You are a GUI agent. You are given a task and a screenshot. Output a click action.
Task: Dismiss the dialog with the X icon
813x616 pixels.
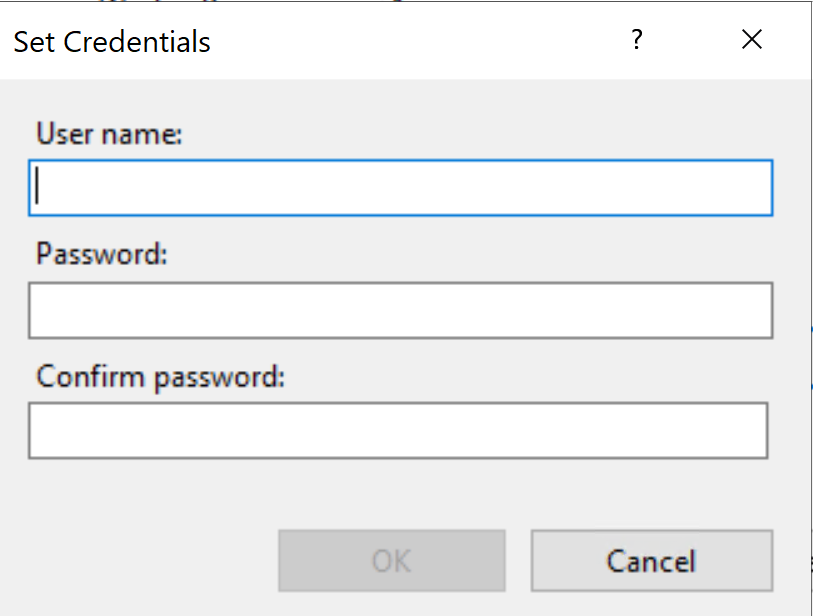[752, 40]
